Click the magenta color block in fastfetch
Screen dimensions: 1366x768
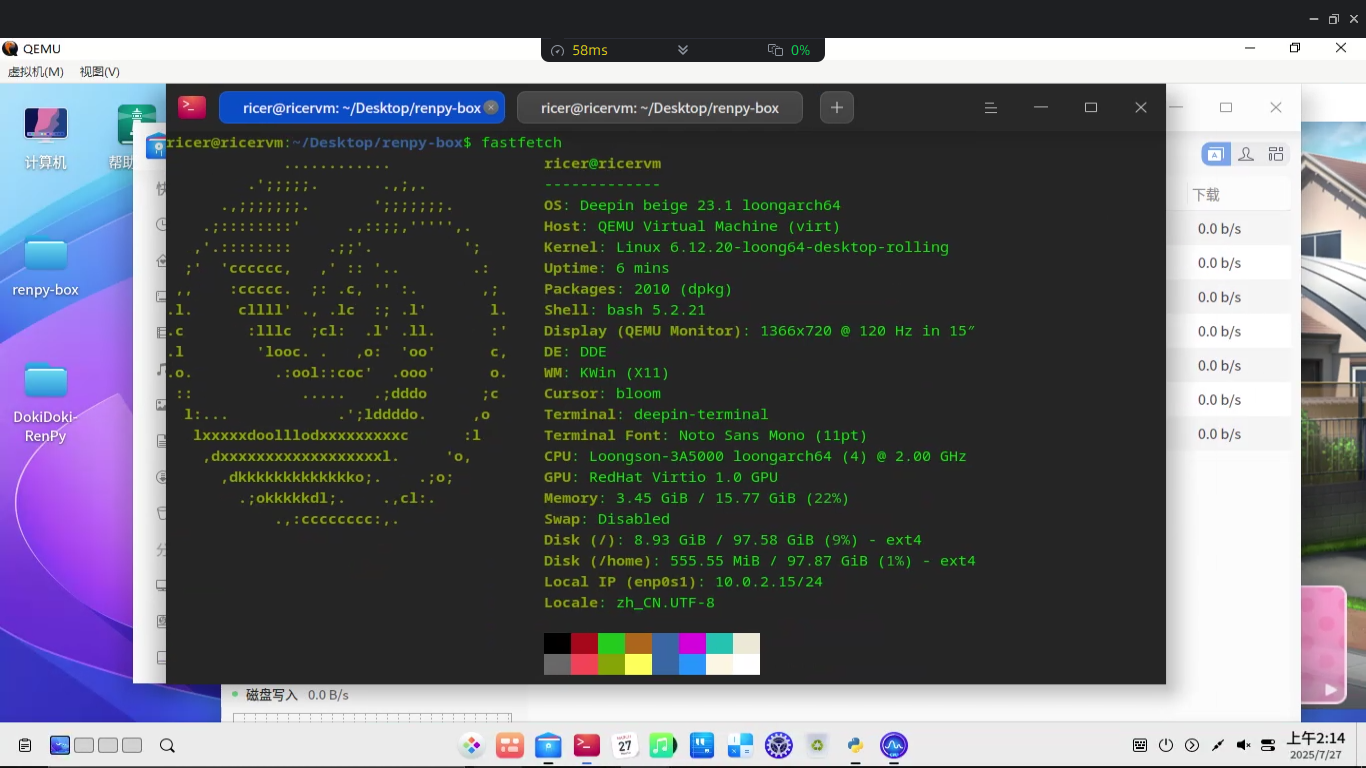[x=692, y=643]
